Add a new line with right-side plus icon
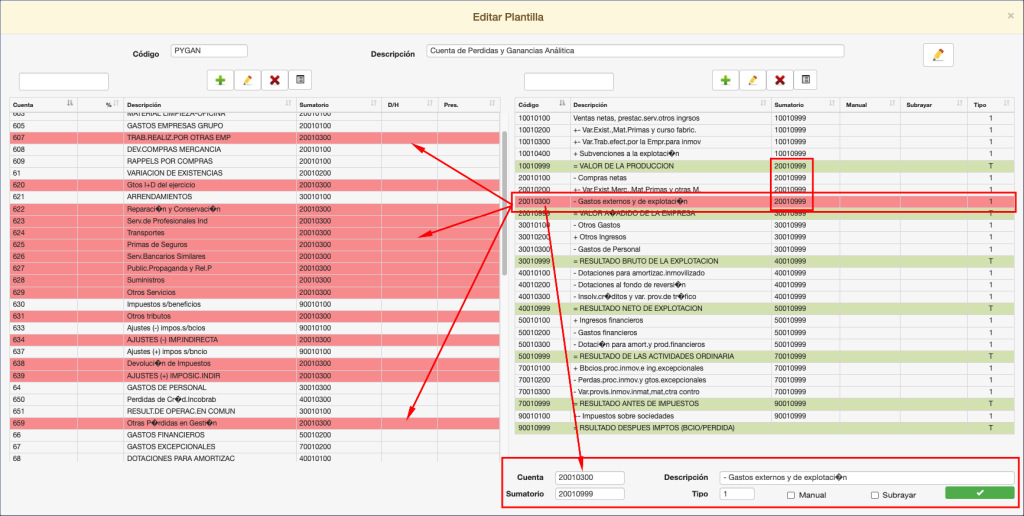The image size is (1024, 516). click(725, 80)
